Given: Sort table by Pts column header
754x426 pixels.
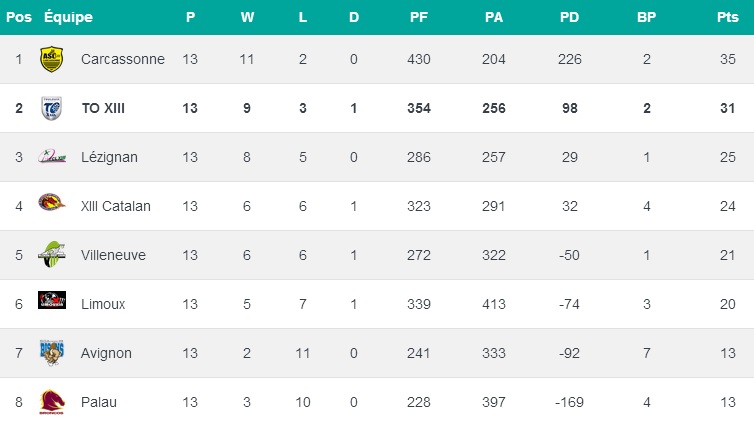Looking at the screenshot, I should 727,17.
